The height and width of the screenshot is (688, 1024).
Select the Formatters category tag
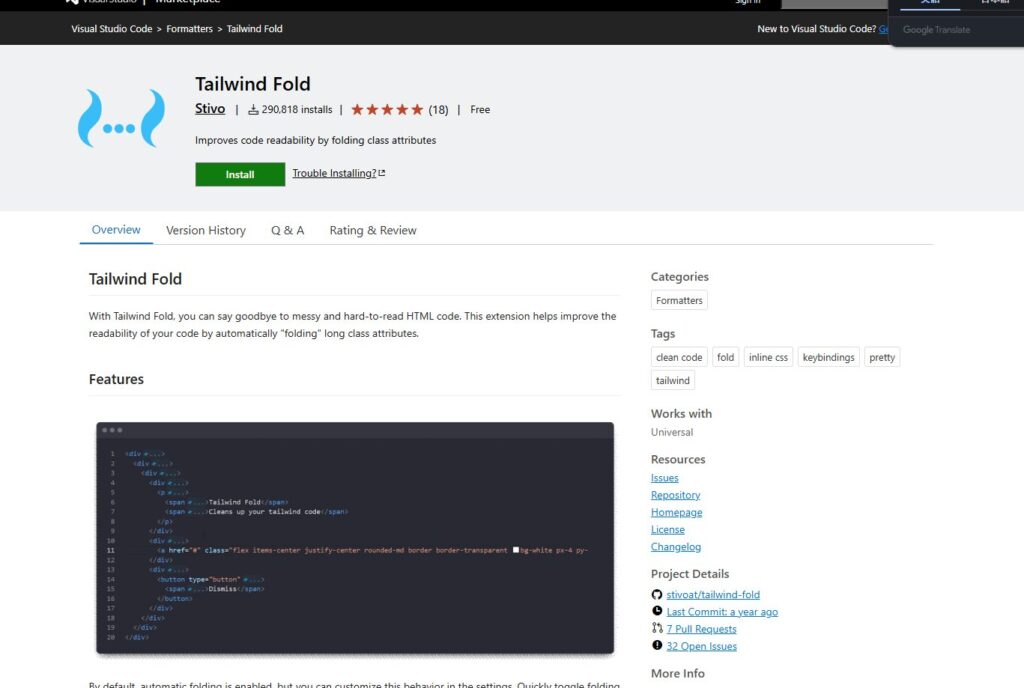(x=679, y=300)
